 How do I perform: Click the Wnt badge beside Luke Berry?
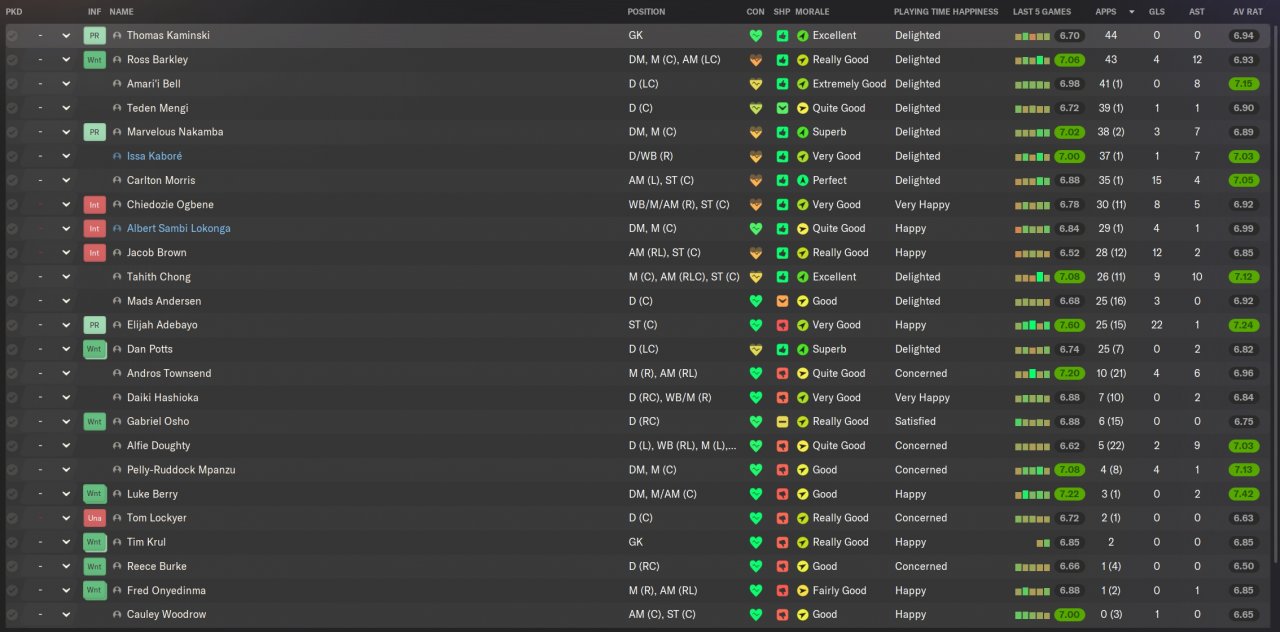[x=94, y=494]
